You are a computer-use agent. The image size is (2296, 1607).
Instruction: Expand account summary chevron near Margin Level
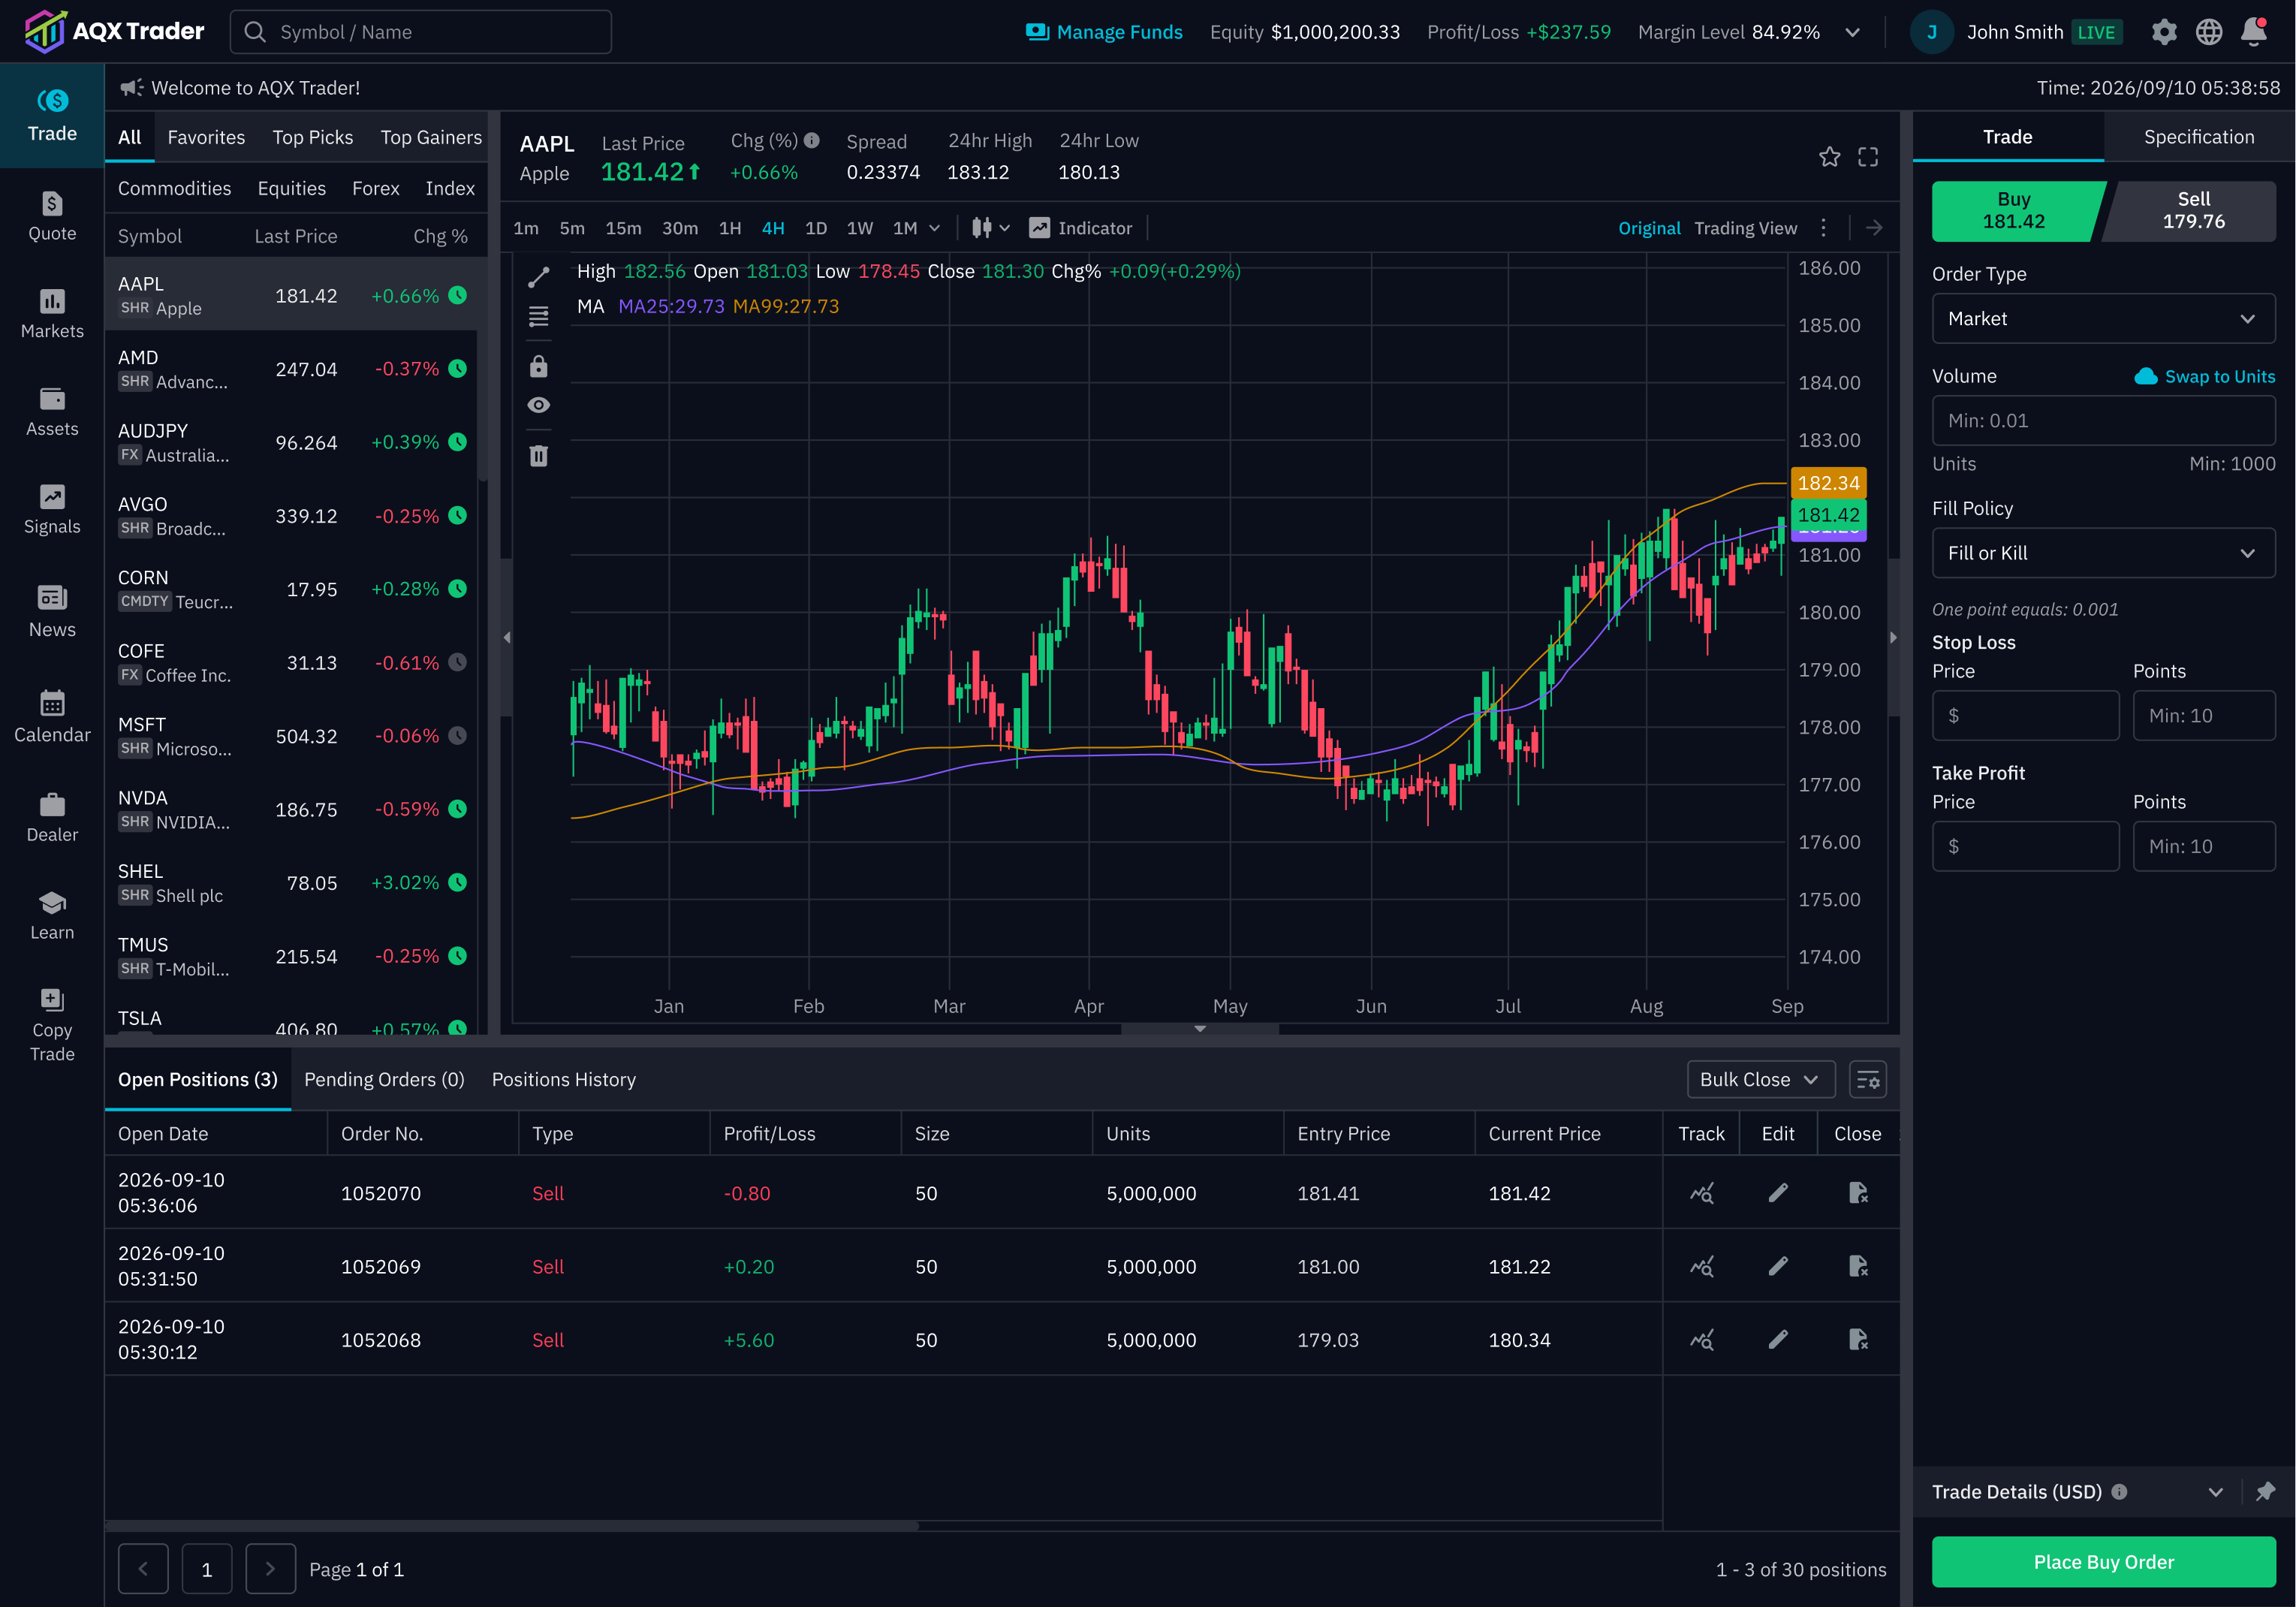1852,32
